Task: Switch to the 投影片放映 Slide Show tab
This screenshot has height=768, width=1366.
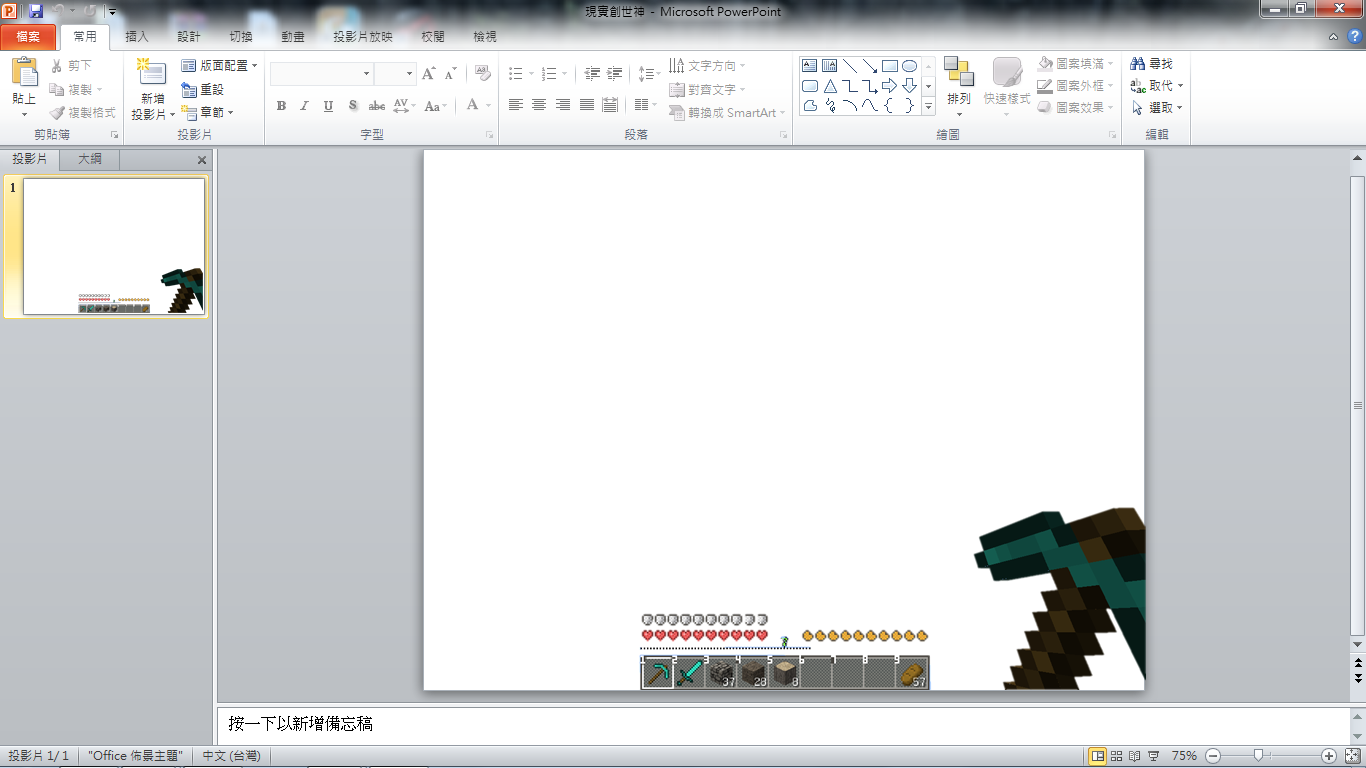Action: tap(363, 37)
